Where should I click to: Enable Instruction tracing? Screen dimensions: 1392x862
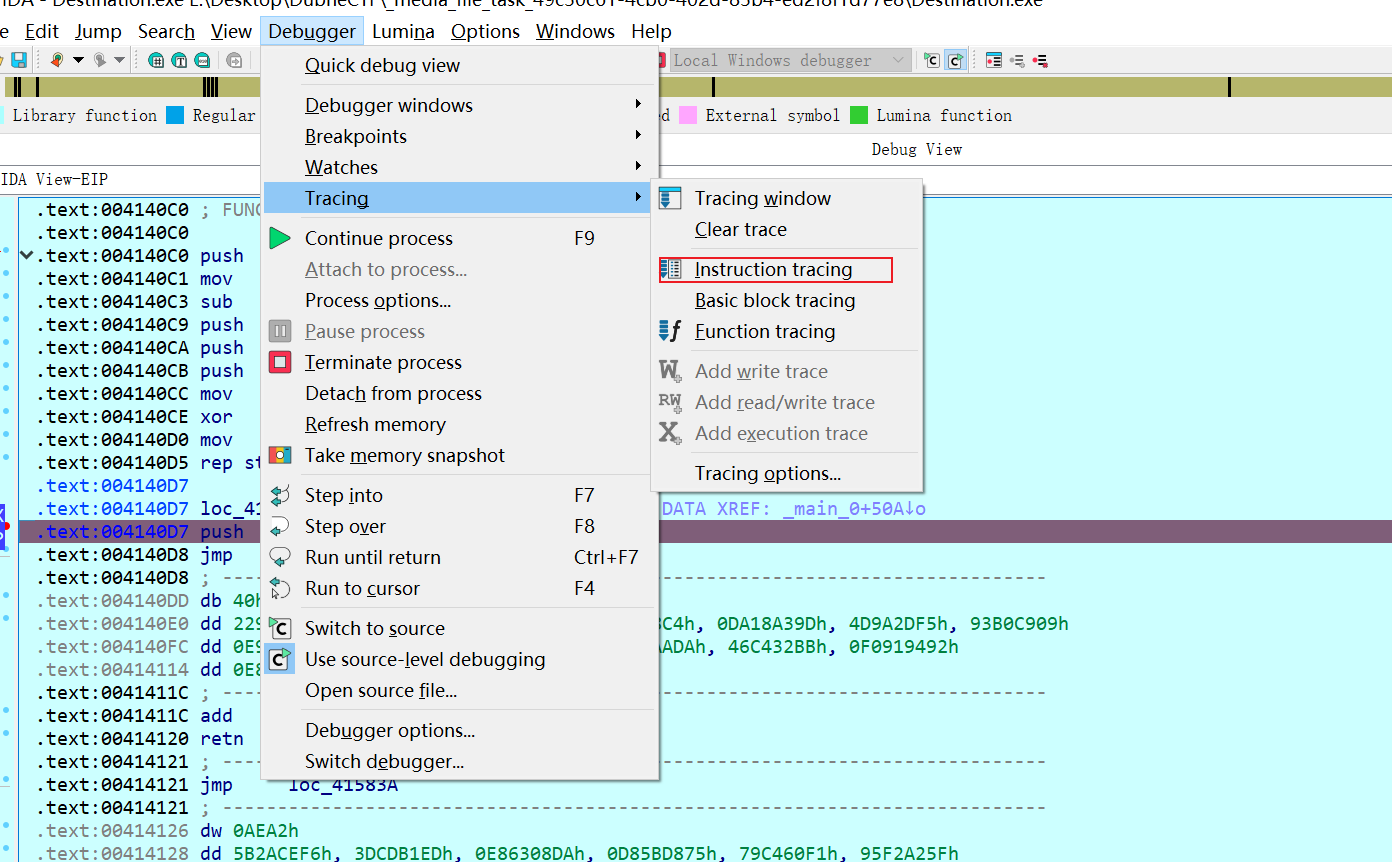tap(773, 270)
